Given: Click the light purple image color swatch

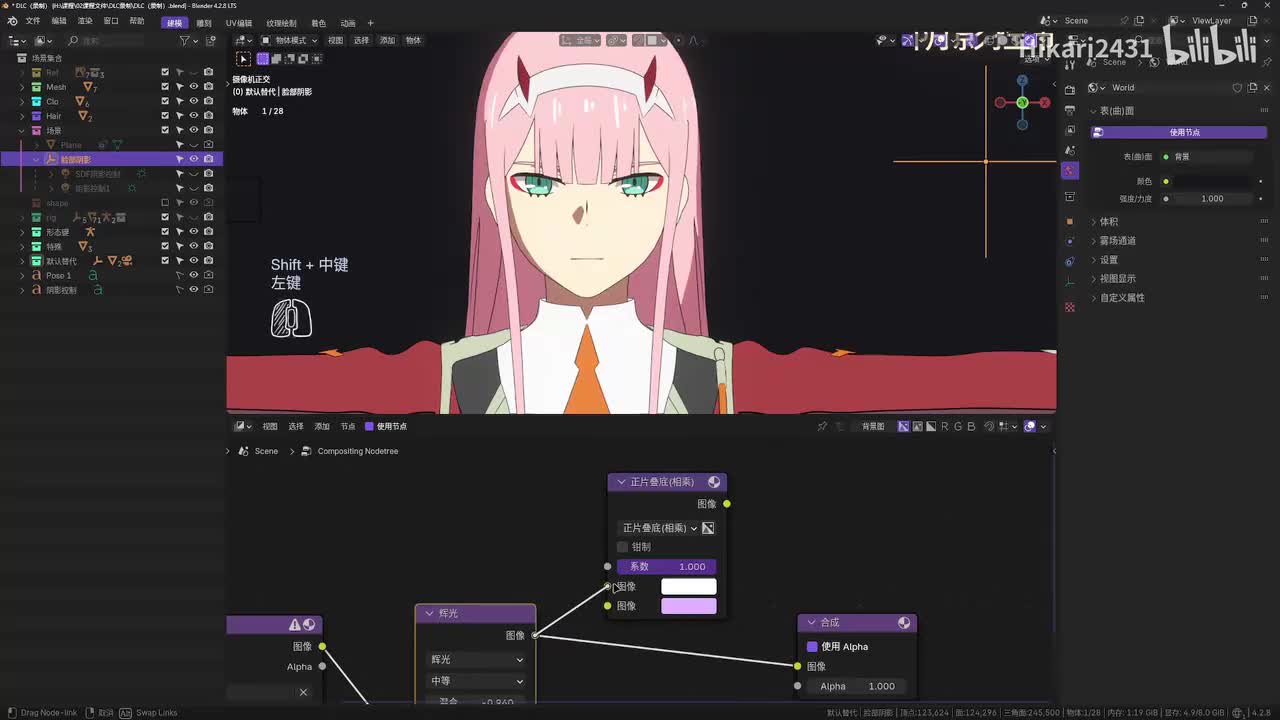Looking at the screenshot, I should coord(689,606).
